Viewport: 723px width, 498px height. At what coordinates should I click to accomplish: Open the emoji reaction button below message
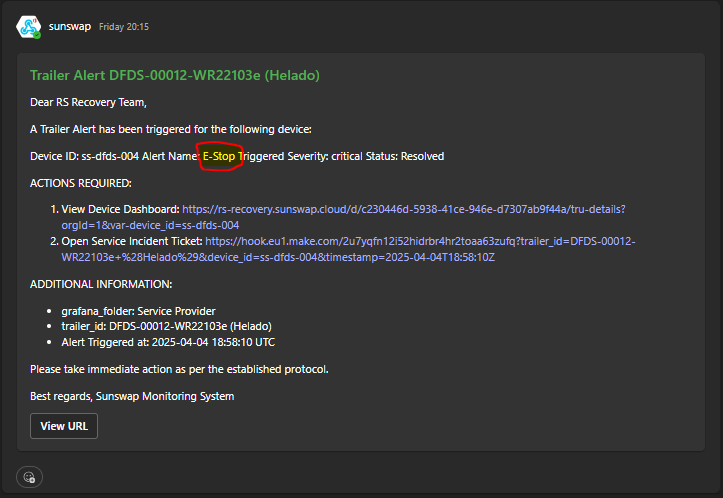click(x=30, y=477)
